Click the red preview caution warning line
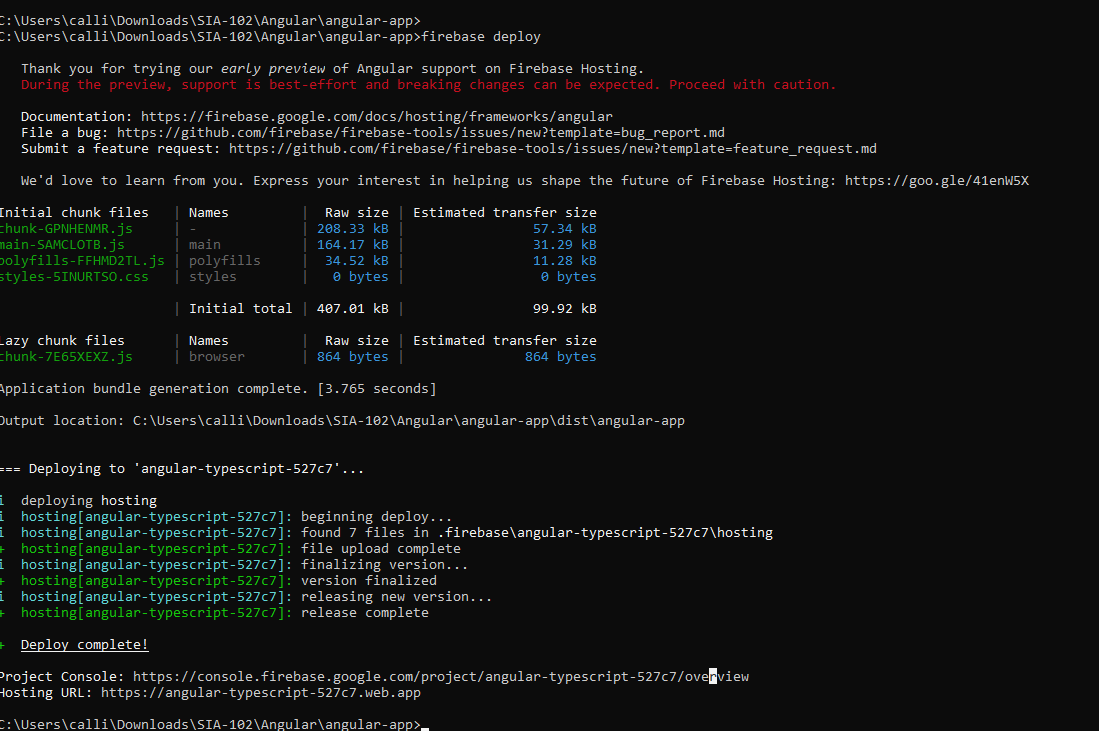 coord(428,85)
